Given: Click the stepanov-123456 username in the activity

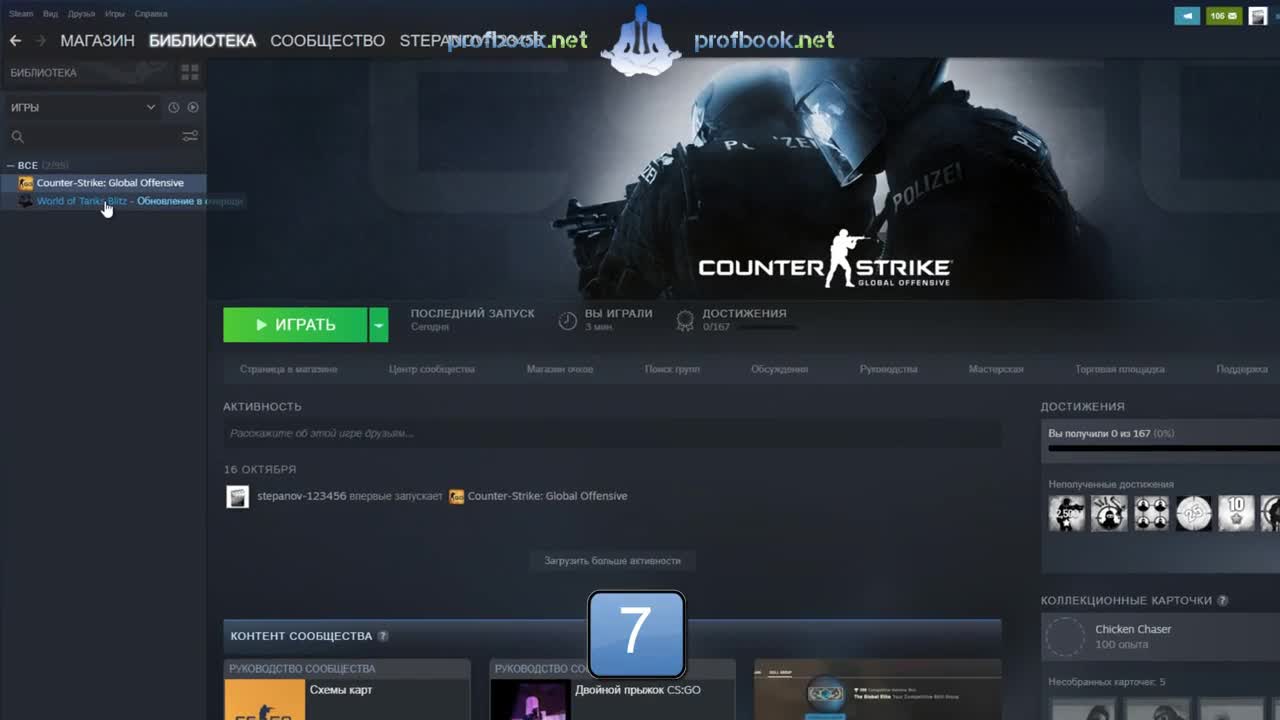Looking at the screenshot, I should click(x=301, y=497).
